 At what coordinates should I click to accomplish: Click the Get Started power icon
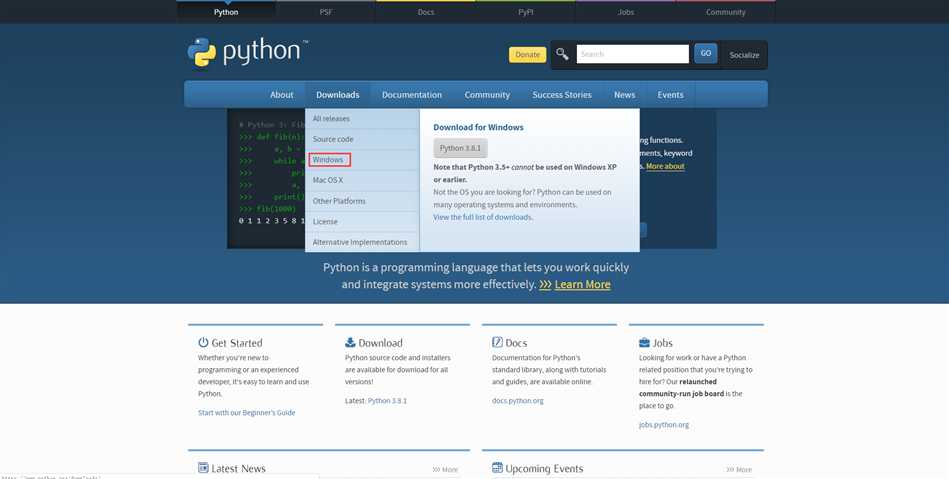tap(203, 342)
